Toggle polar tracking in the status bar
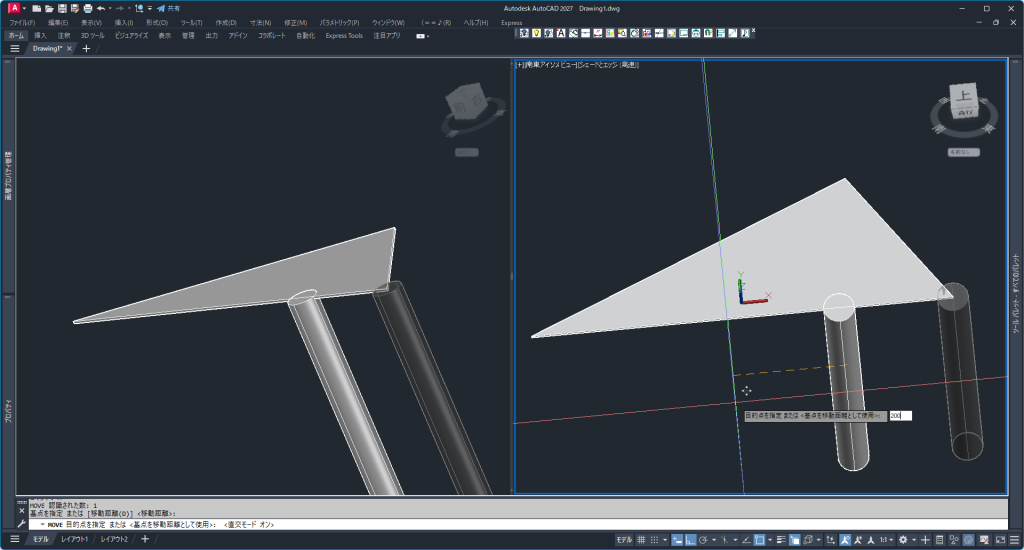The height and width of the screenshot is (550, 1024). [x=703, y=540]
